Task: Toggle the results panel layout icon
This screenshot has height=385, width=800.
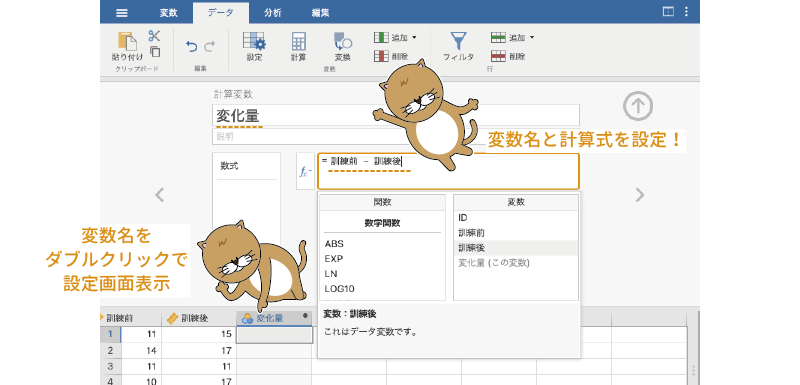Action: 668,12
